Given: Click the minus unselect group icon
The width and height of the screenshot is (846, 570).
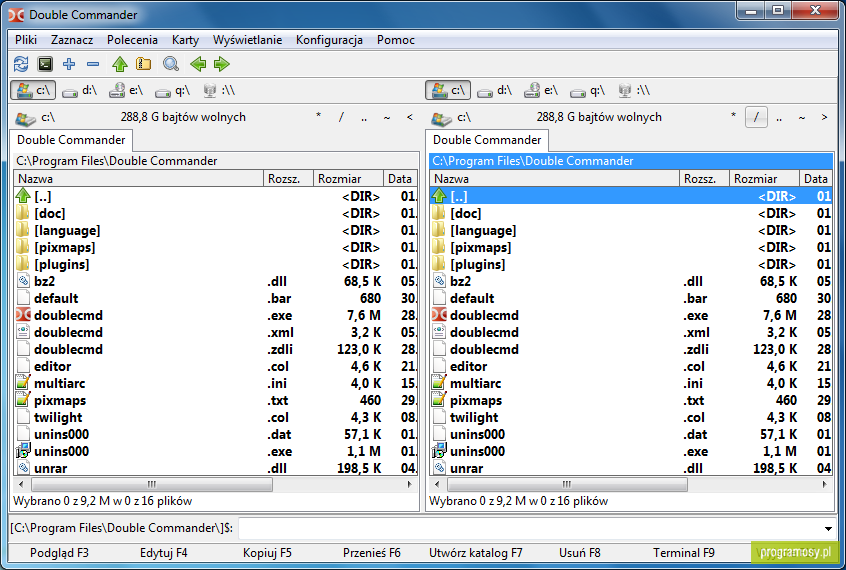Looking at the screenshot, I should click(x=93, y=64).
